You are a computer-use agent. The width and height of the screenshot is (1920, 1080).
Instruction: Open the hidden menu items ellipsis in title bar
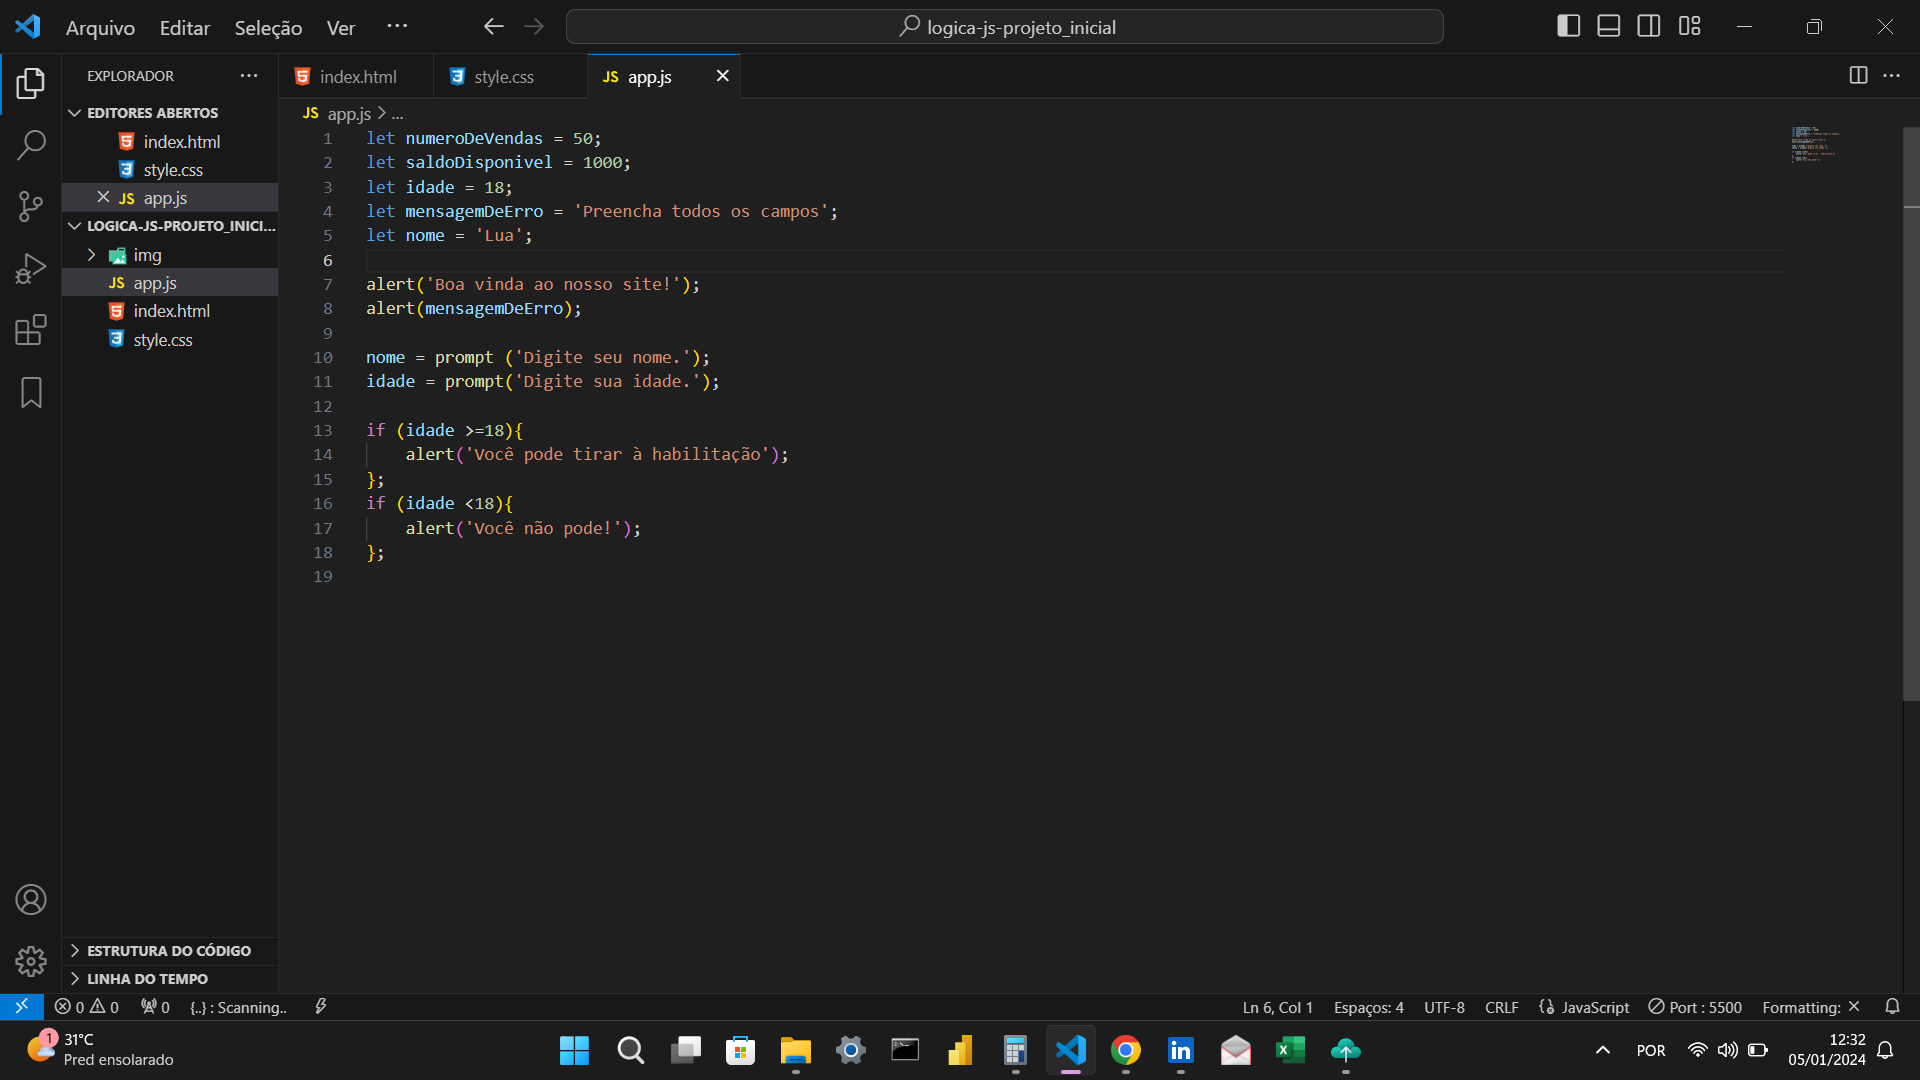[397, 27]
